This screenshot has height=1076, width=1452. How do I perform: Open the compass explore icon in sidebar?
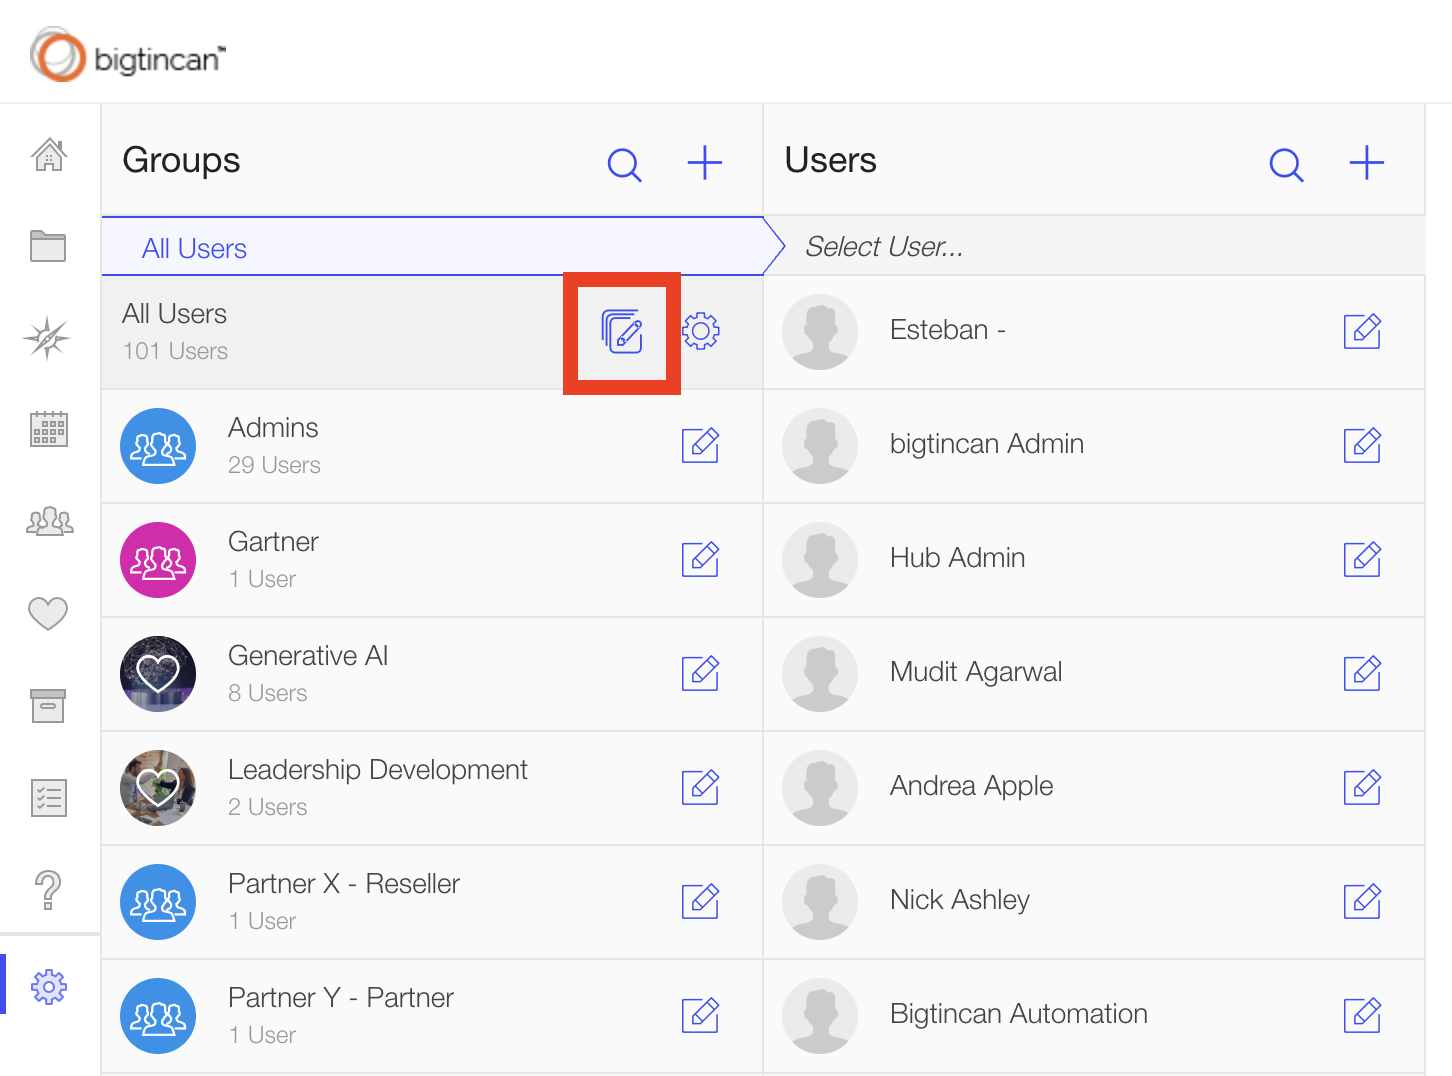[48, 338]
